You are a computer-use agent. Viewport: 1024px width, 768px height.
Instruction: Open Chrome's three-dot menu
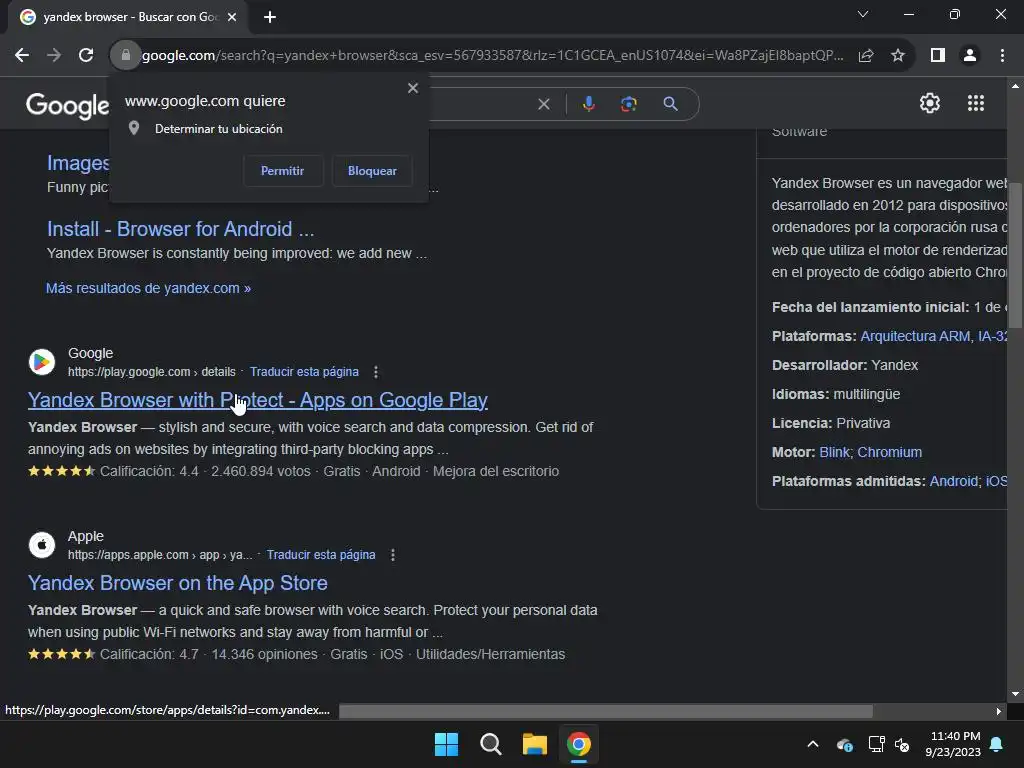pyautogui.click(x=1002, y=56)
